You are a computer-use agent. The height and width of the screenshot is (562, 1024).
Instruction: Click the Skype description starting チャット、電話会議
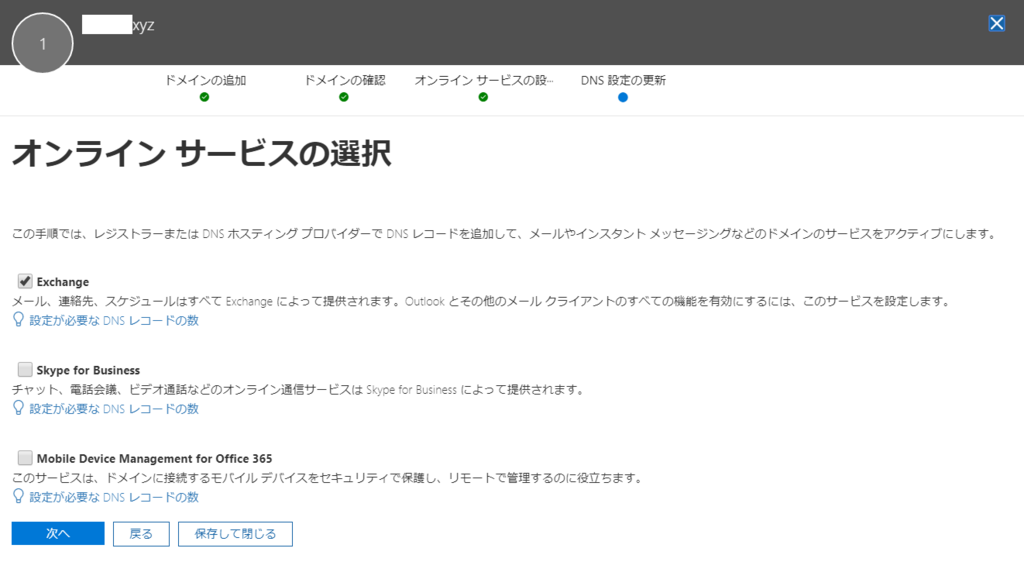298,390
